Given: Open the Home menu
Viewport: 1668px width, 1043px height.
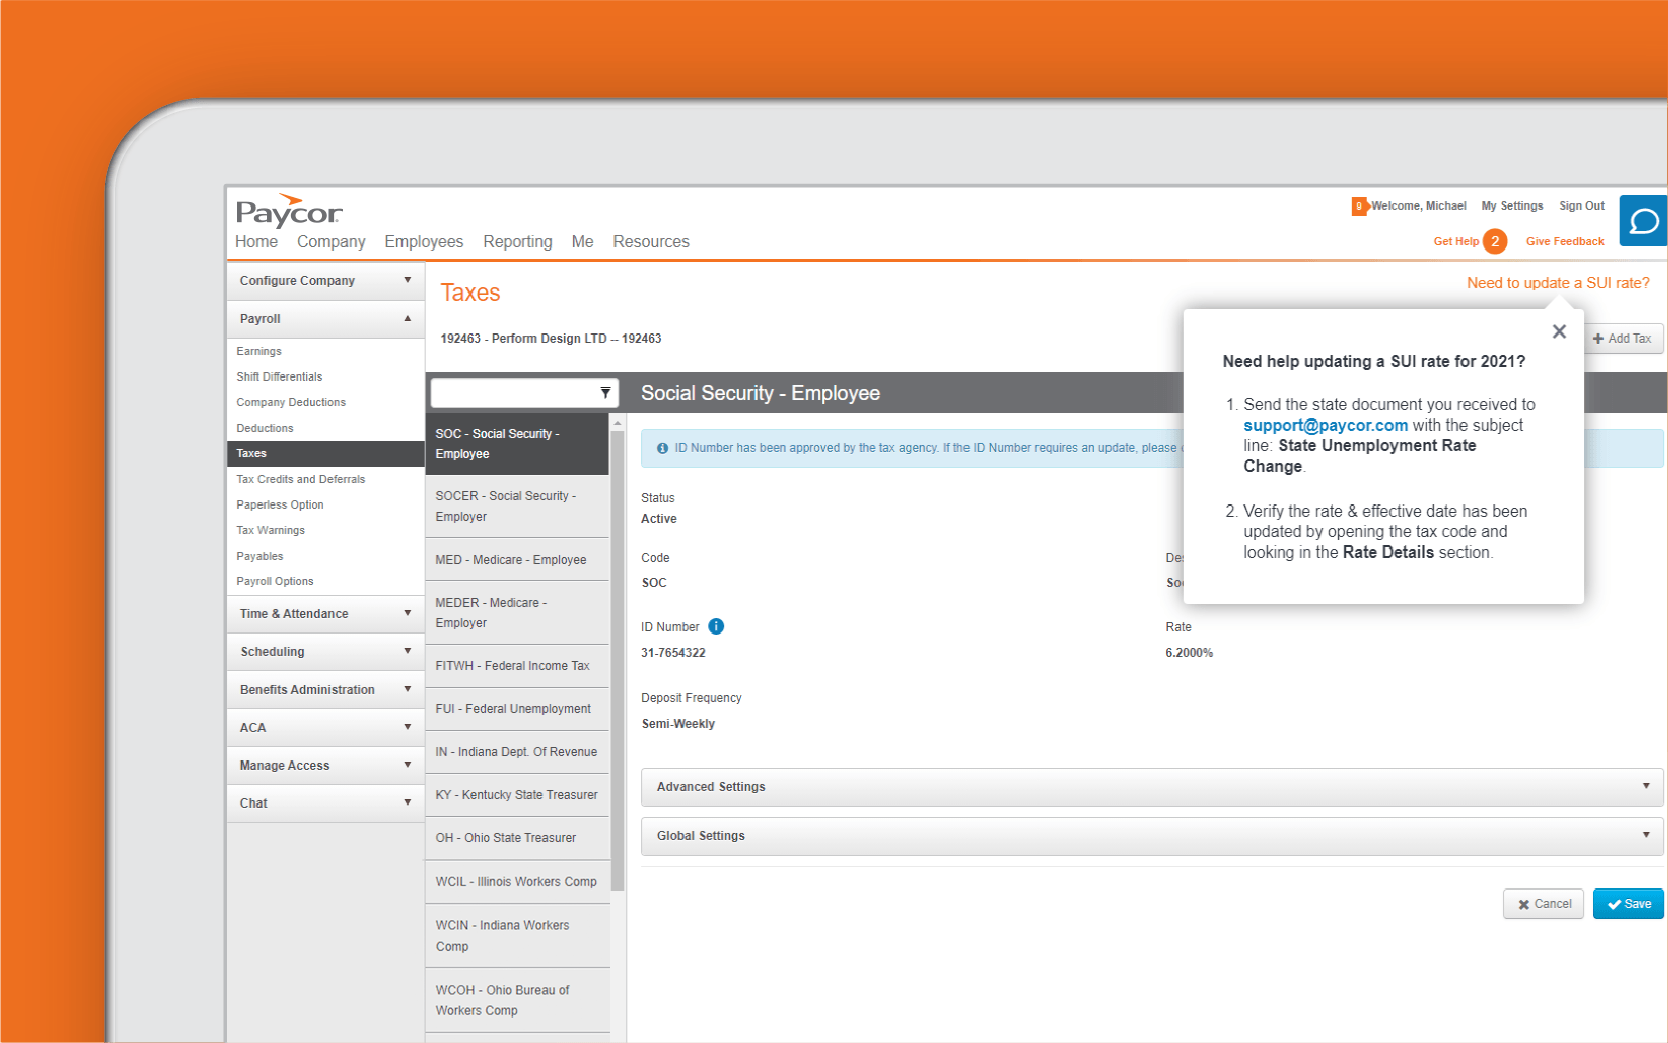Looking at the screenshot, I should coord(257,242).
